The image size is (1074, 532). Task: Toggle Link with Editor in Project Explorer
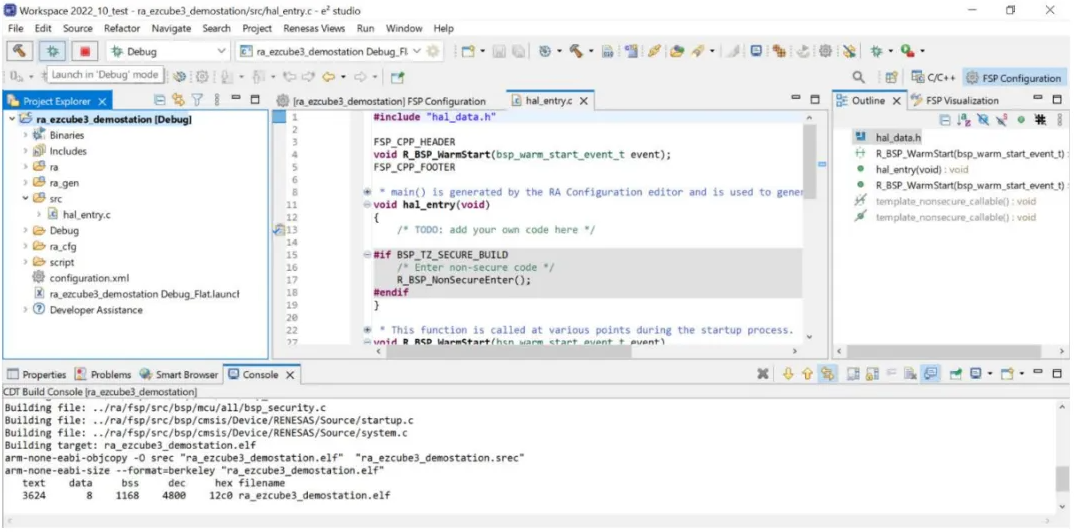pyautogui.click(x=178, y=100)
